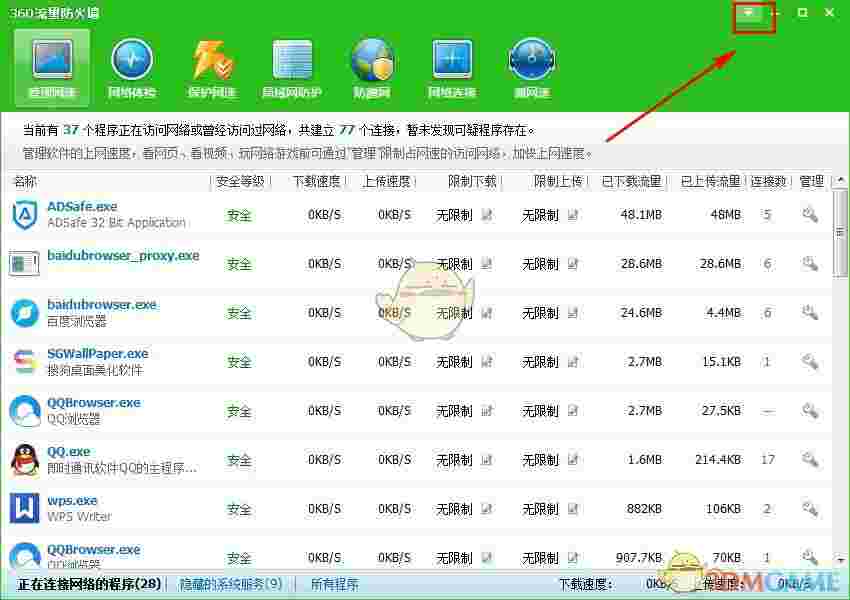Viewport: 850px width, 600px height.
Task: Click 15.1KB uploaded value for SGWallPaper.exe
Action: point(721,362)
